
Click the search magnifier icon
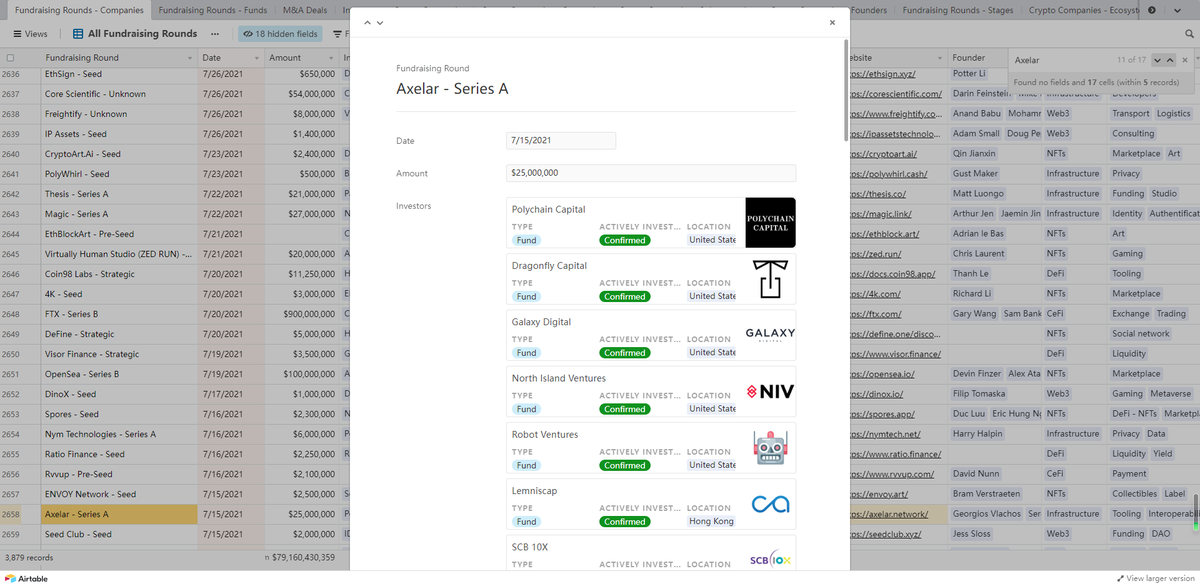click(x=1189, y=34)
